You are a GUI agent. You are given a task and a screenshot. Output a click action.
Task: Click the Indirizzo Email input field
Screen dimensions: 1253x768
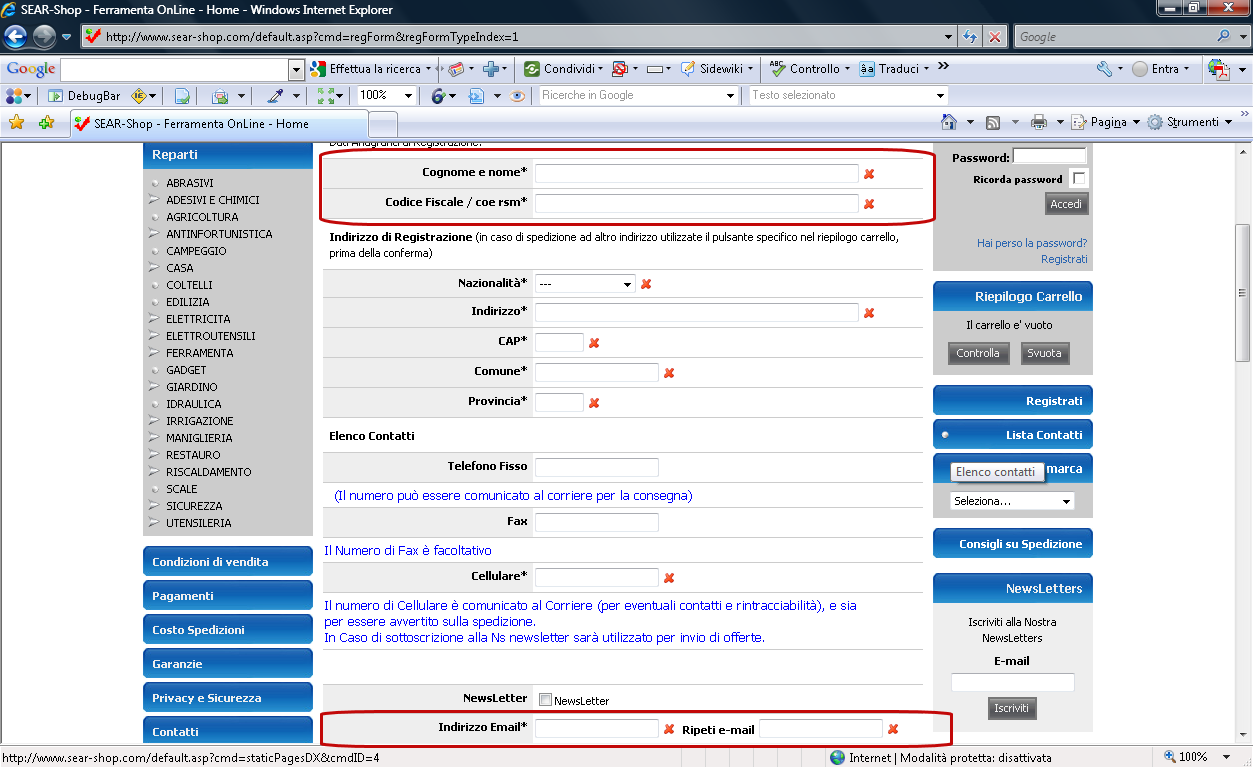tap(597, 728)
